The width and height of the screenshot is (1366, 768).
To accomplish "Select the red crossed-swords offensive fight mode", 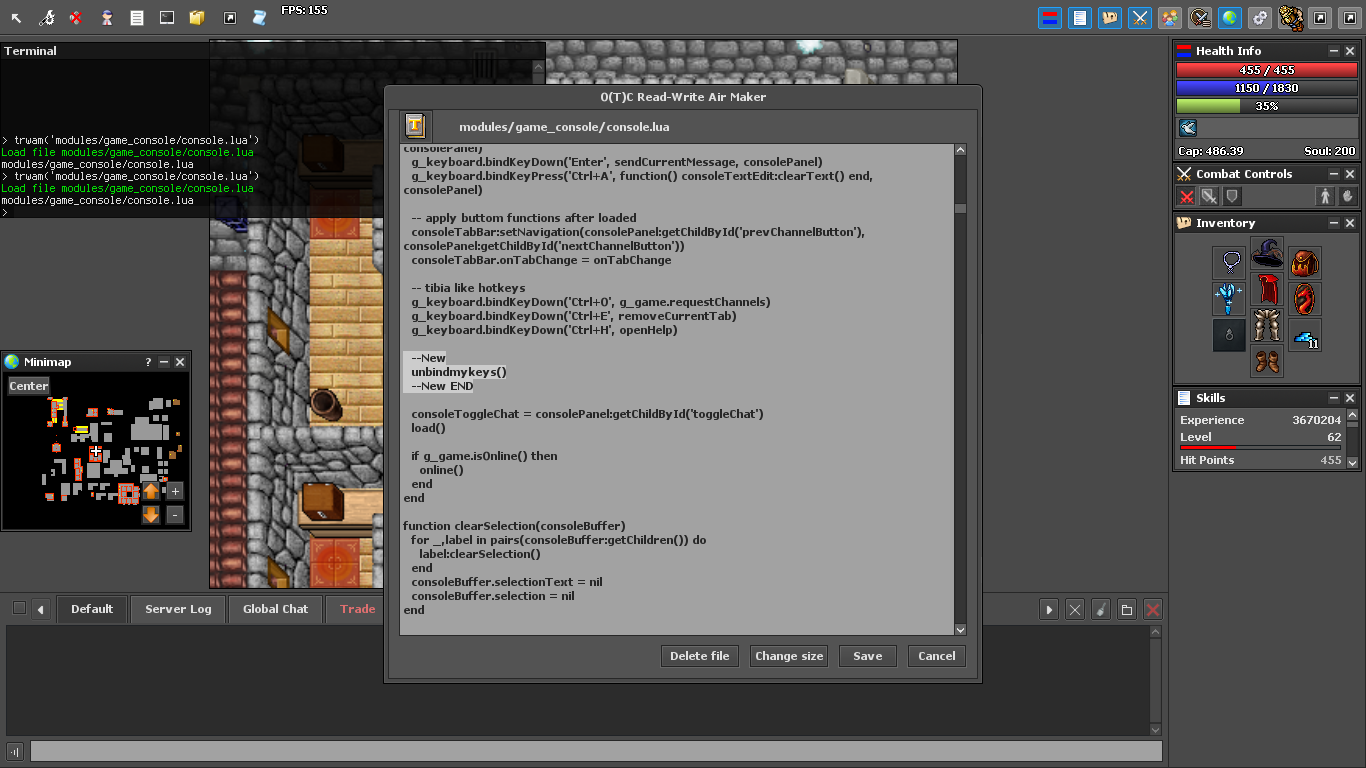I will pyautogui.click(x=1186, y=197).
